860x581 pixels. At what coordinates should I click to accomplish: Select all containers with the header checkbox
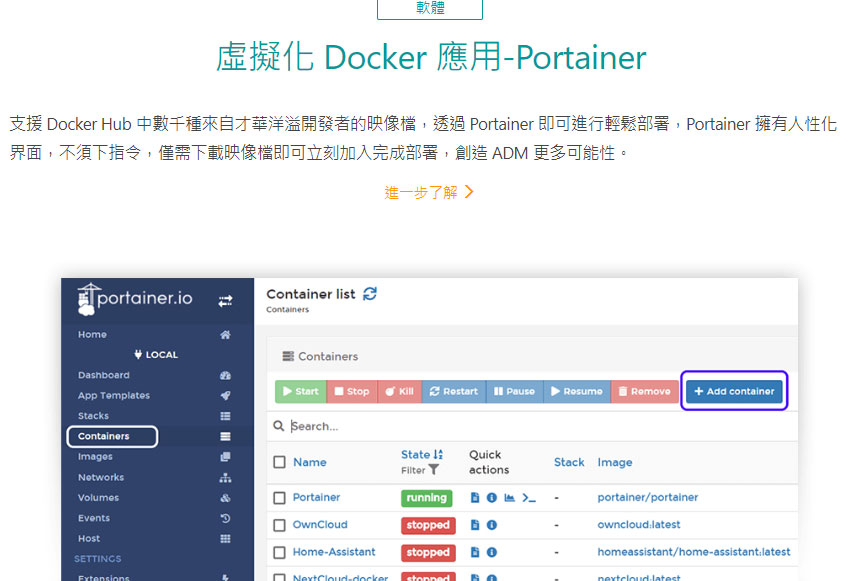pyautogui.click(x=280, y=462)
